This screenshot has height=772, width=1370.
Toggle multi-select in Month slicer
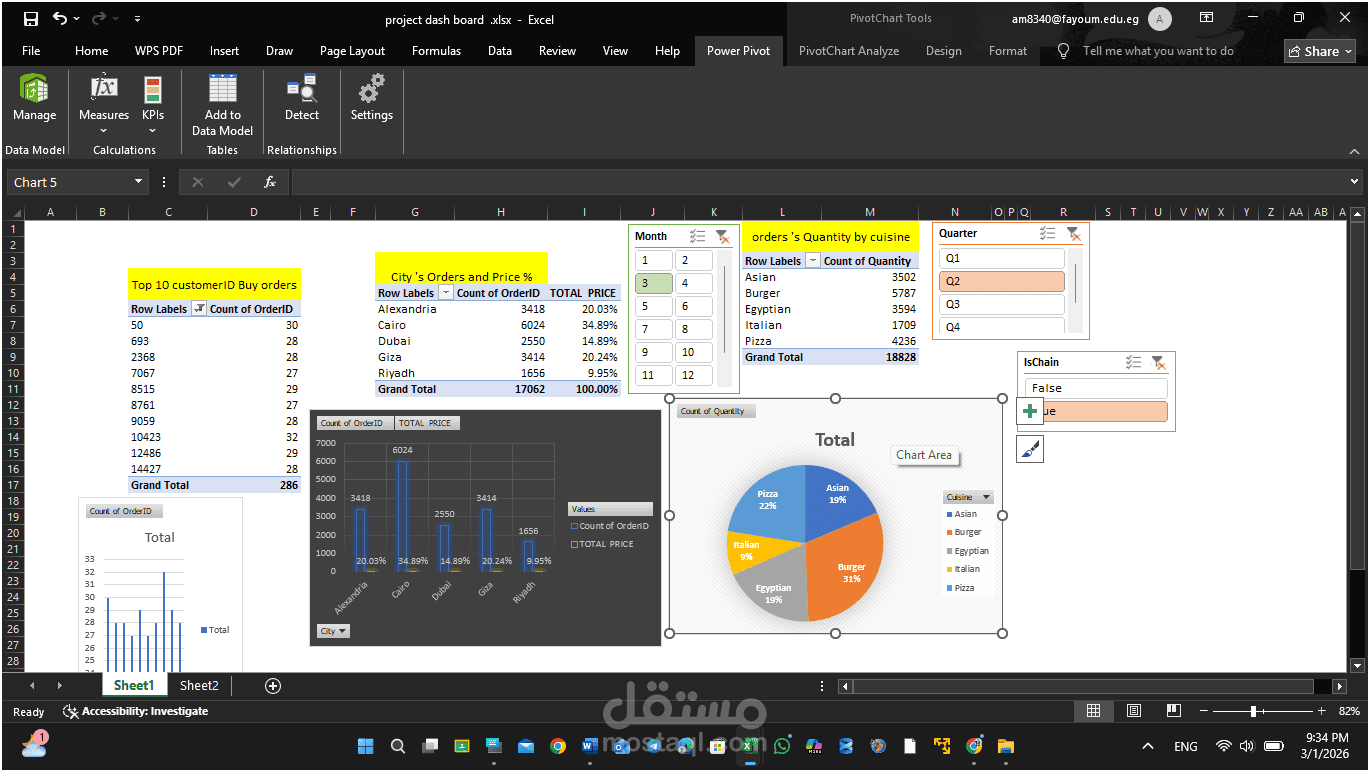tap(698, 237)
